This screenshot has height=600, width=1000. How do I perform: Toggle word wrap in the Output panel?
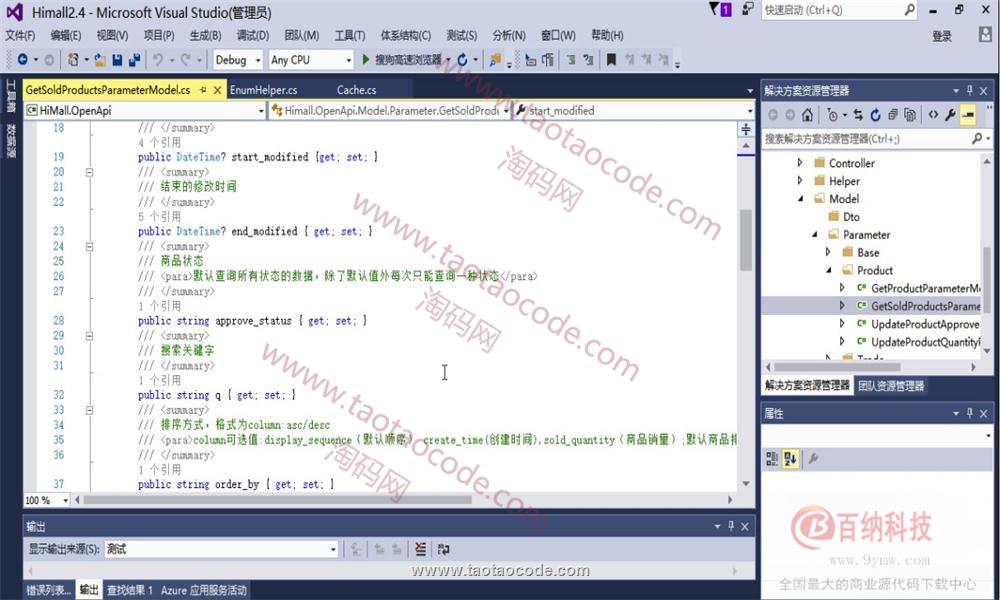pyautogui.click(x=443, y=549)
